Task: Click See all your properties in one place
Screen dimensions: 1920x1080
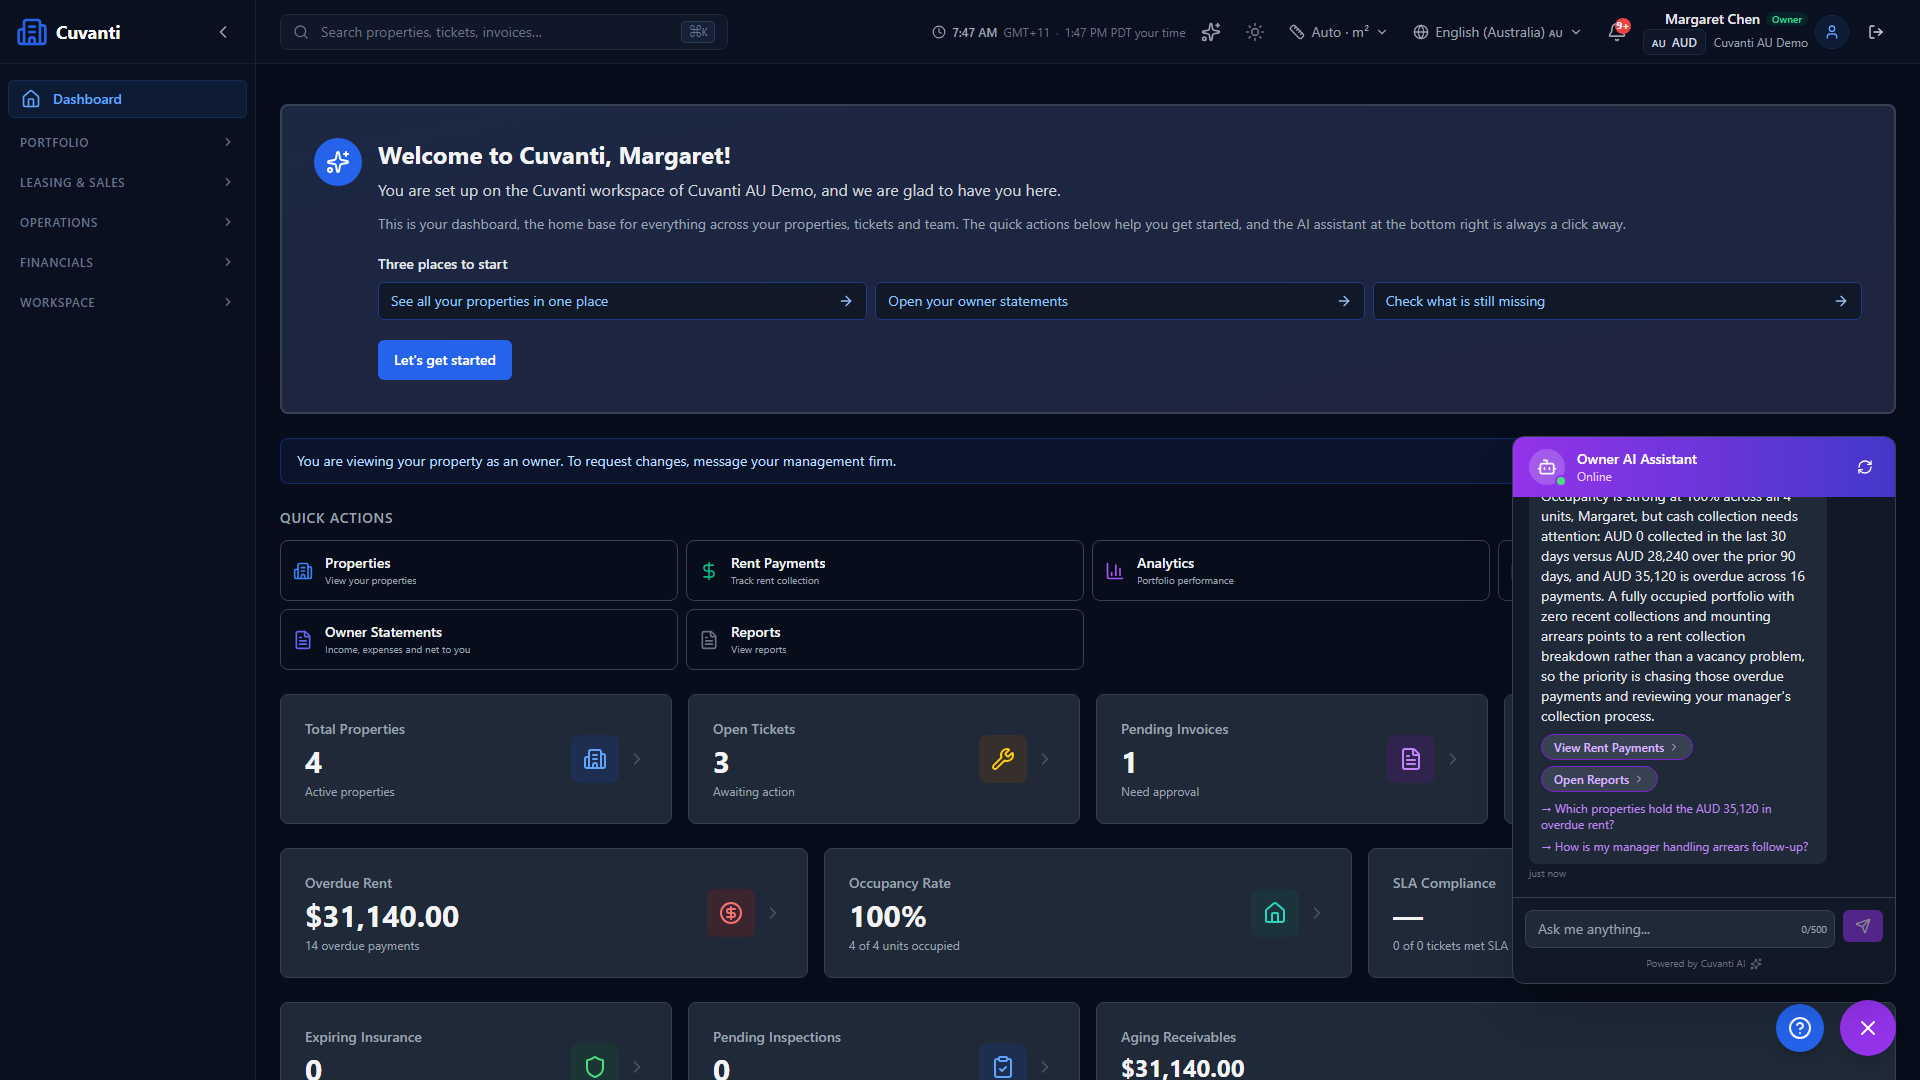Action: point(622,301)
